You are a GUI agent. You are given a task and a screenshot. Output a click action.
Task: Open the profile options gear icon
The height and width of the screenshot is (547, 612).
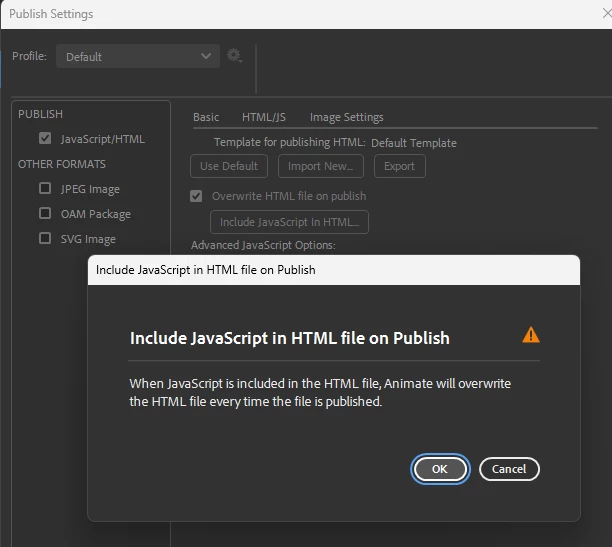235,56
